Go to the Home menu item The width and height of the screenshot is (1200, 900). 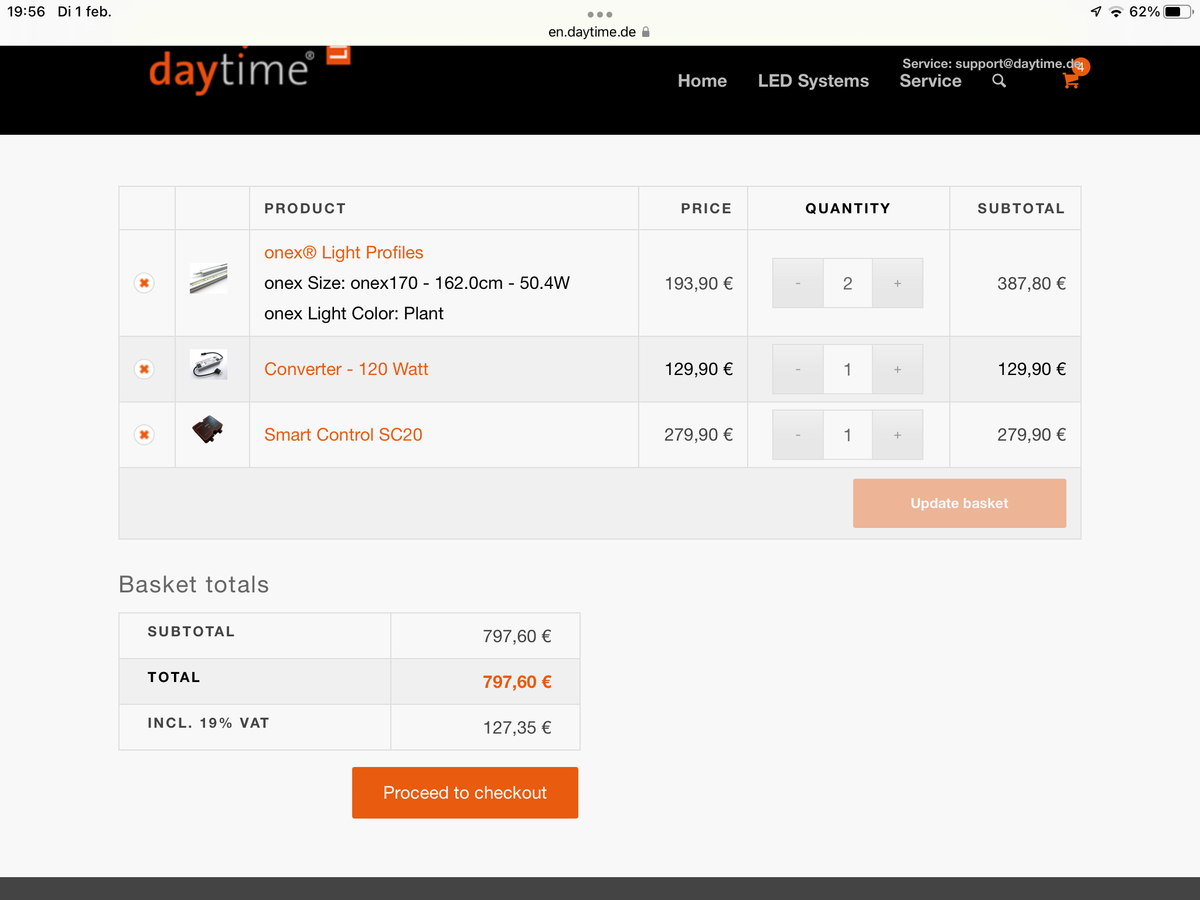coord(702,81)
